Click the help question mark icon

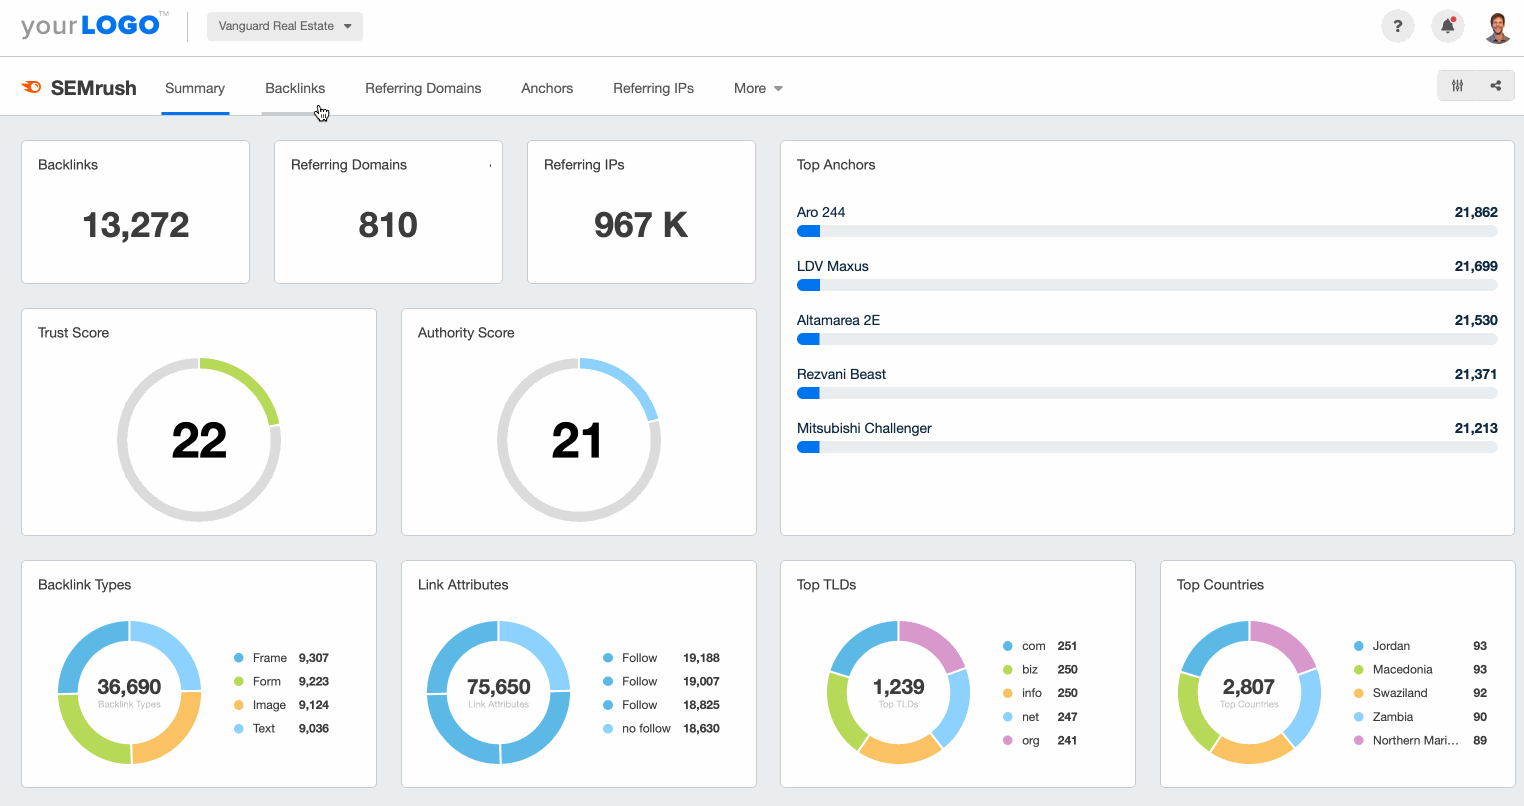coord(1397,27)
